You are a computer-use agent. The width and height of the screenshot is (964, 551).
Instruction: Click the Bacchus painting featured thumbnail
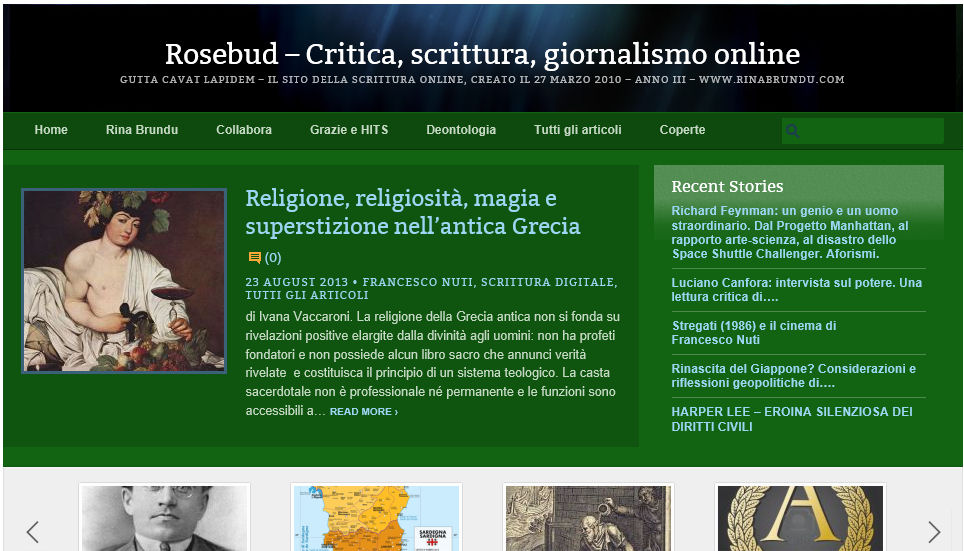(124, 281)
